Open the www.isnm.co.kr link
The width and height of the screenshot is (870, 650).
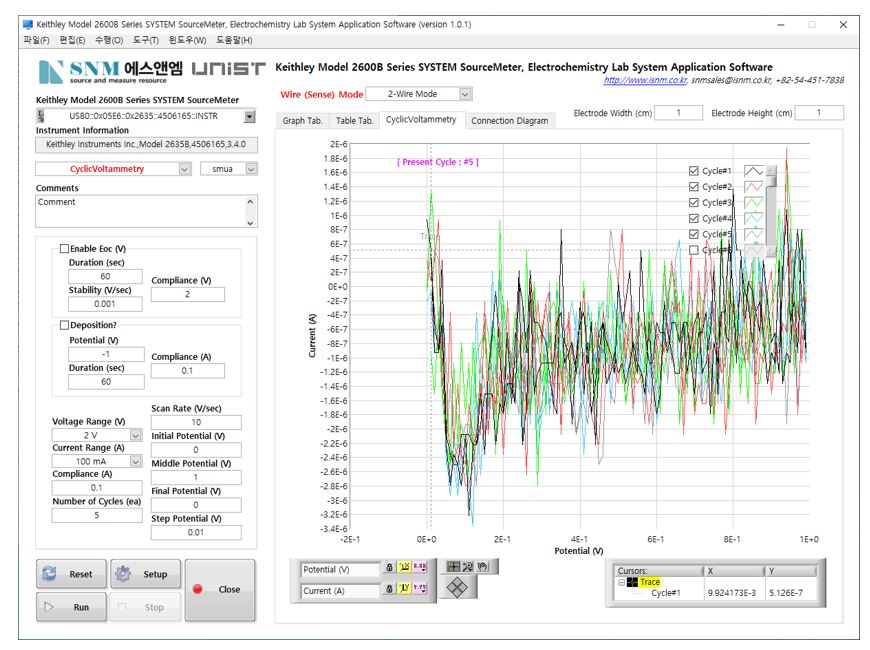[x=644, y=80]
